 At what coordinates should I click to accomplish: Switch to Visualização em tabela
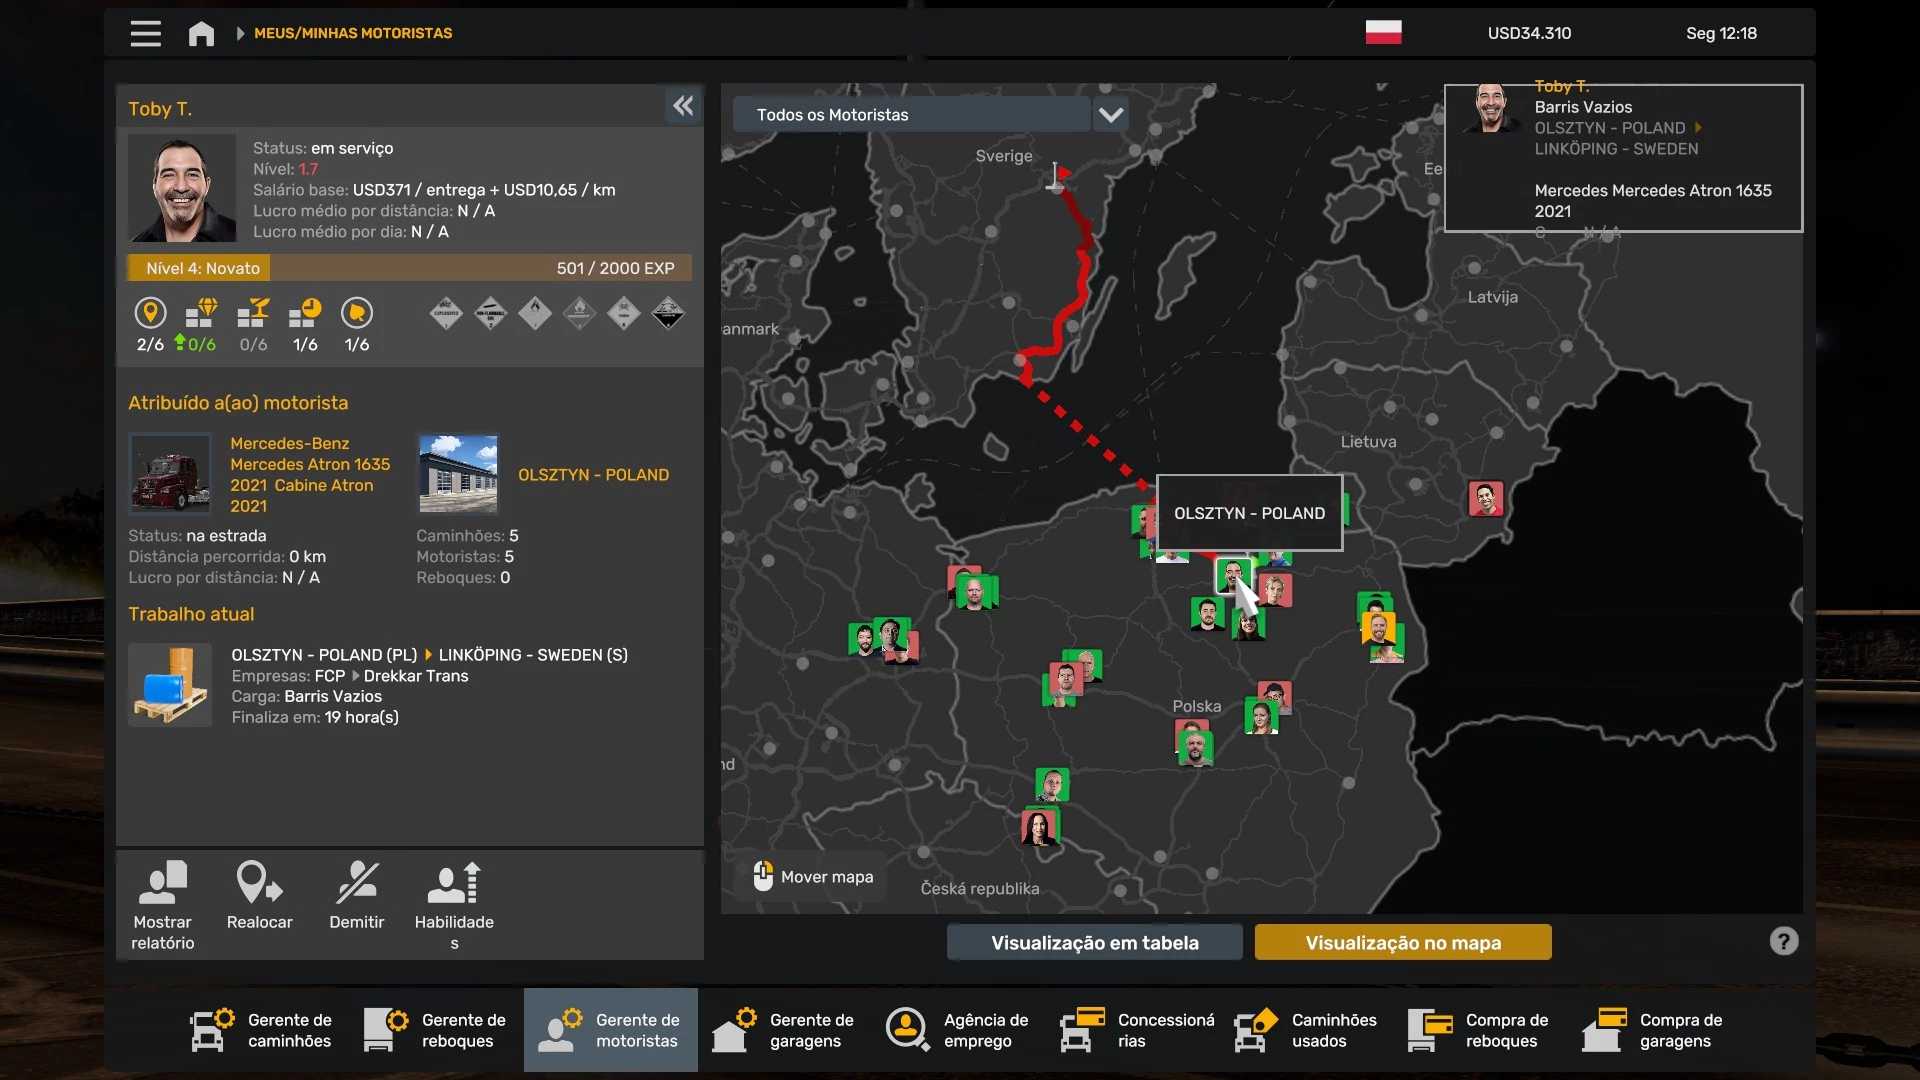tap(1094, 942)
